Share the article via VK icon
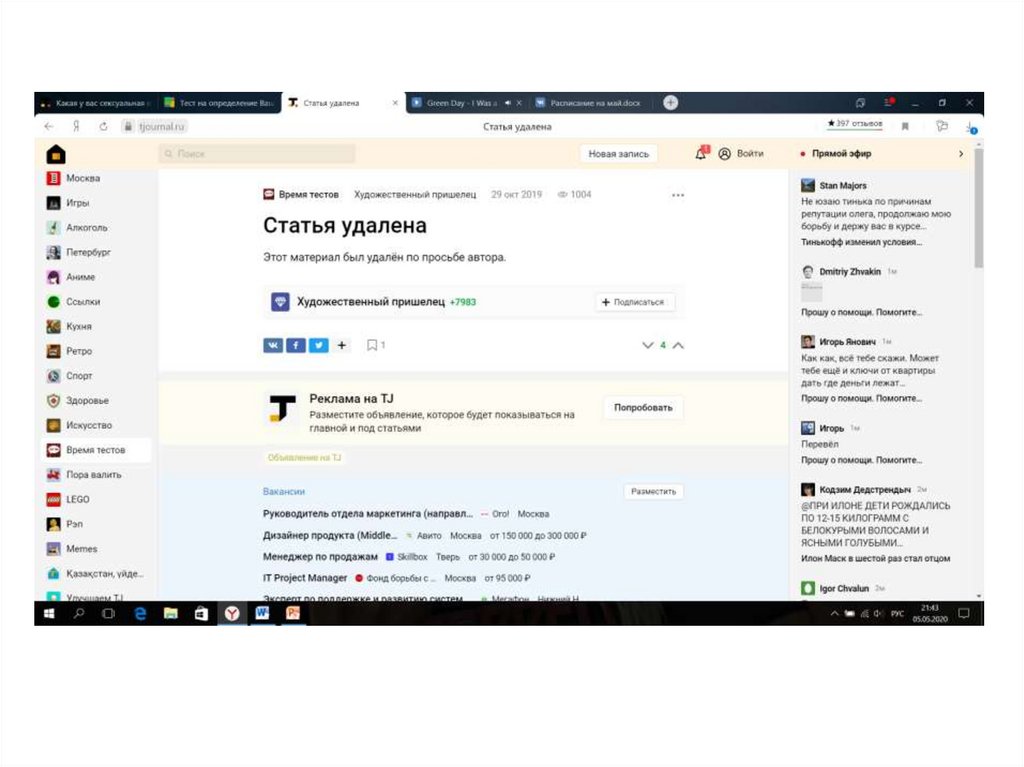The width and height of the screenshot is (1024, 767). pyautogui.click(x=273, y=345)
